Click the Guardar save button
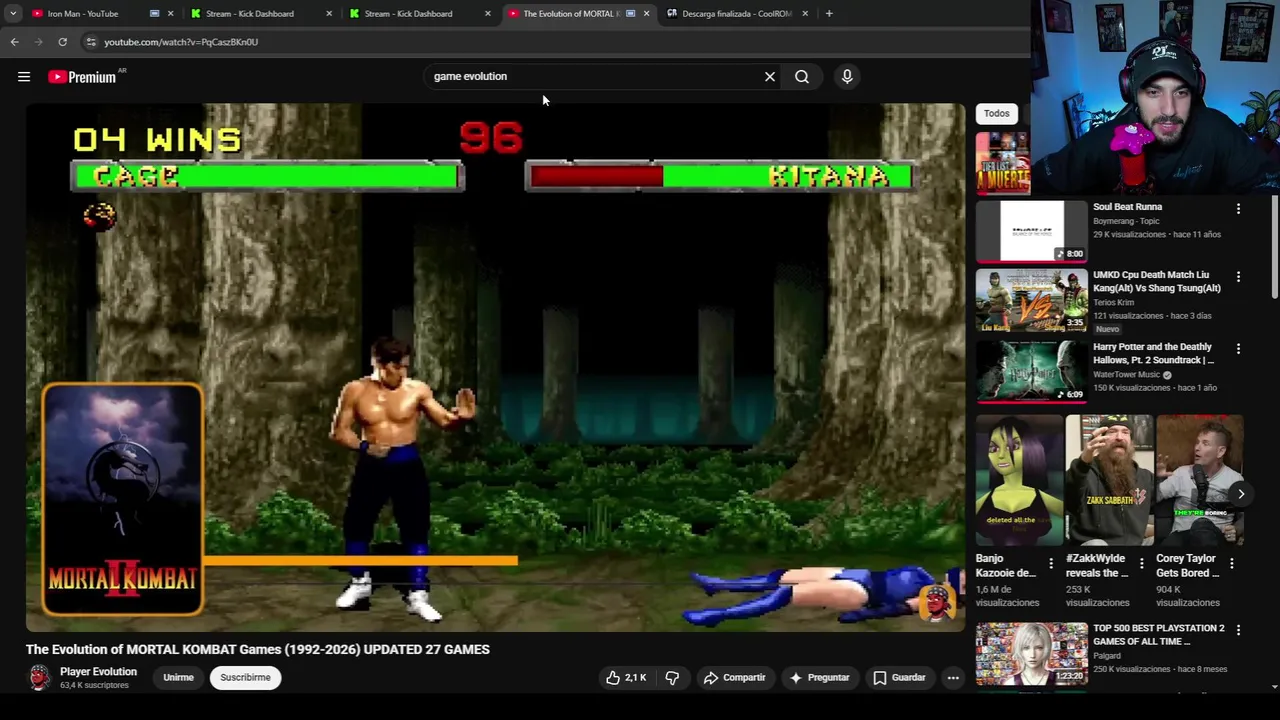The image size is (1280, 720). [x=899, y=678]
